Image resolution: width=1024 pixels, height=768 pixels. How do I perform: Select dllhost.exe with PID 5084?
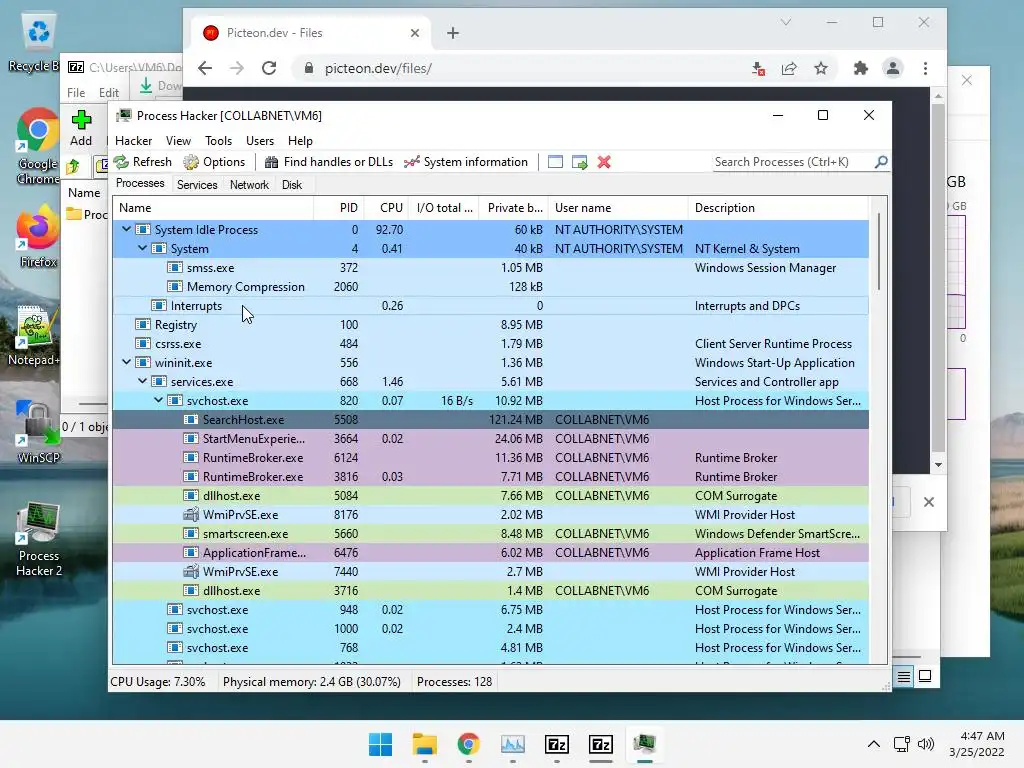pos(490,495)
